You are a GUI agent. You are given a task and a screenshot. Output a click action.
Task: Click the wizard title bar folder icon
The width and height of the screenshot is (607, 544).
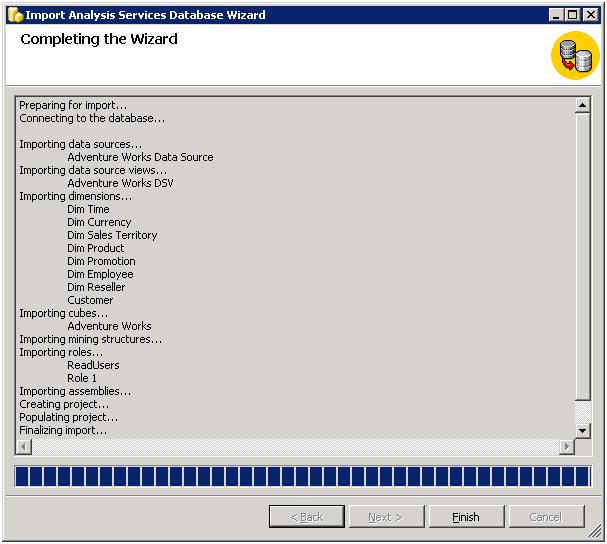(15, 15)
